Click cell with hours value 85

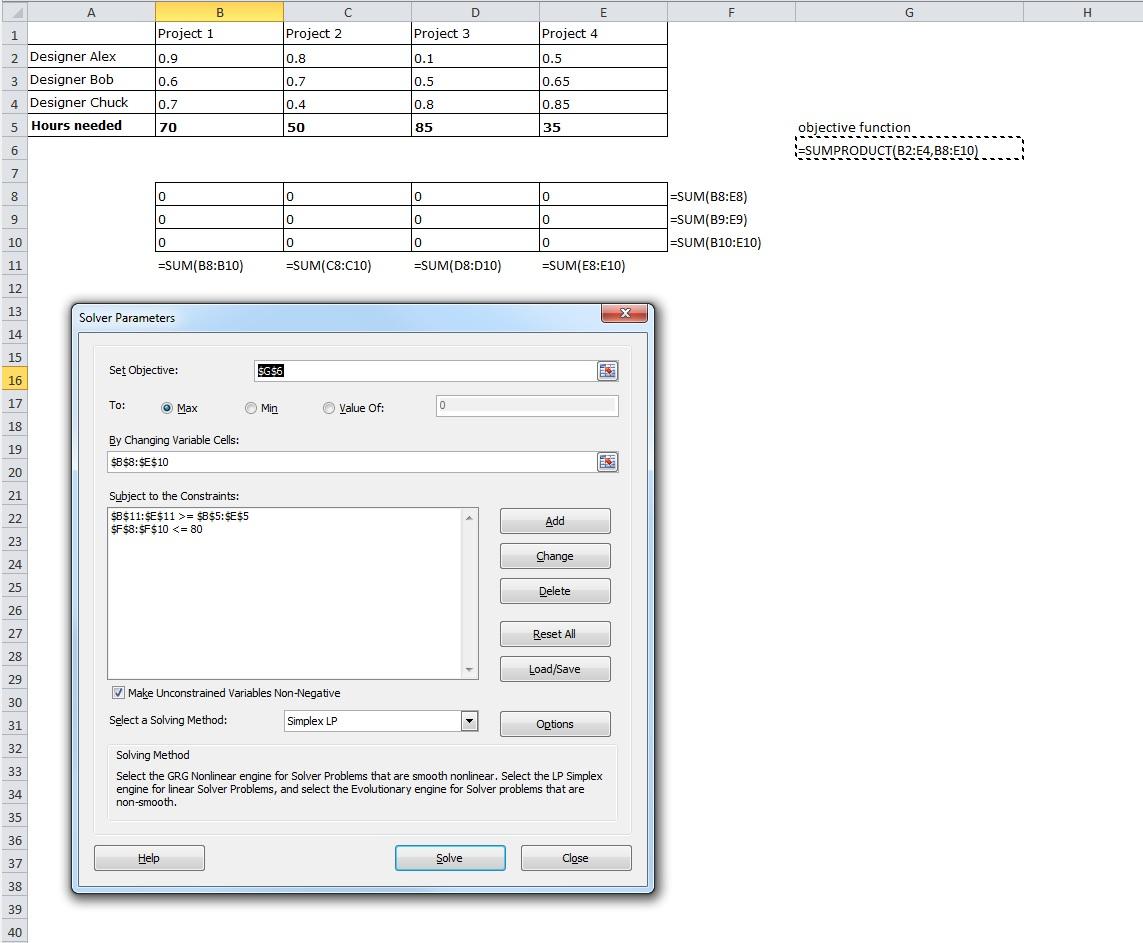[x=475, y=127]
